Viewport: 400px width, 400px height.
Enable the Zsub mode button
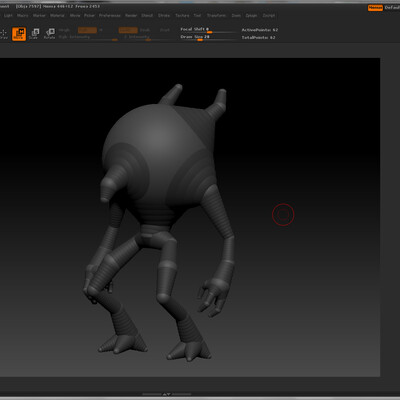pyautogui.click(x=145, y=30)
